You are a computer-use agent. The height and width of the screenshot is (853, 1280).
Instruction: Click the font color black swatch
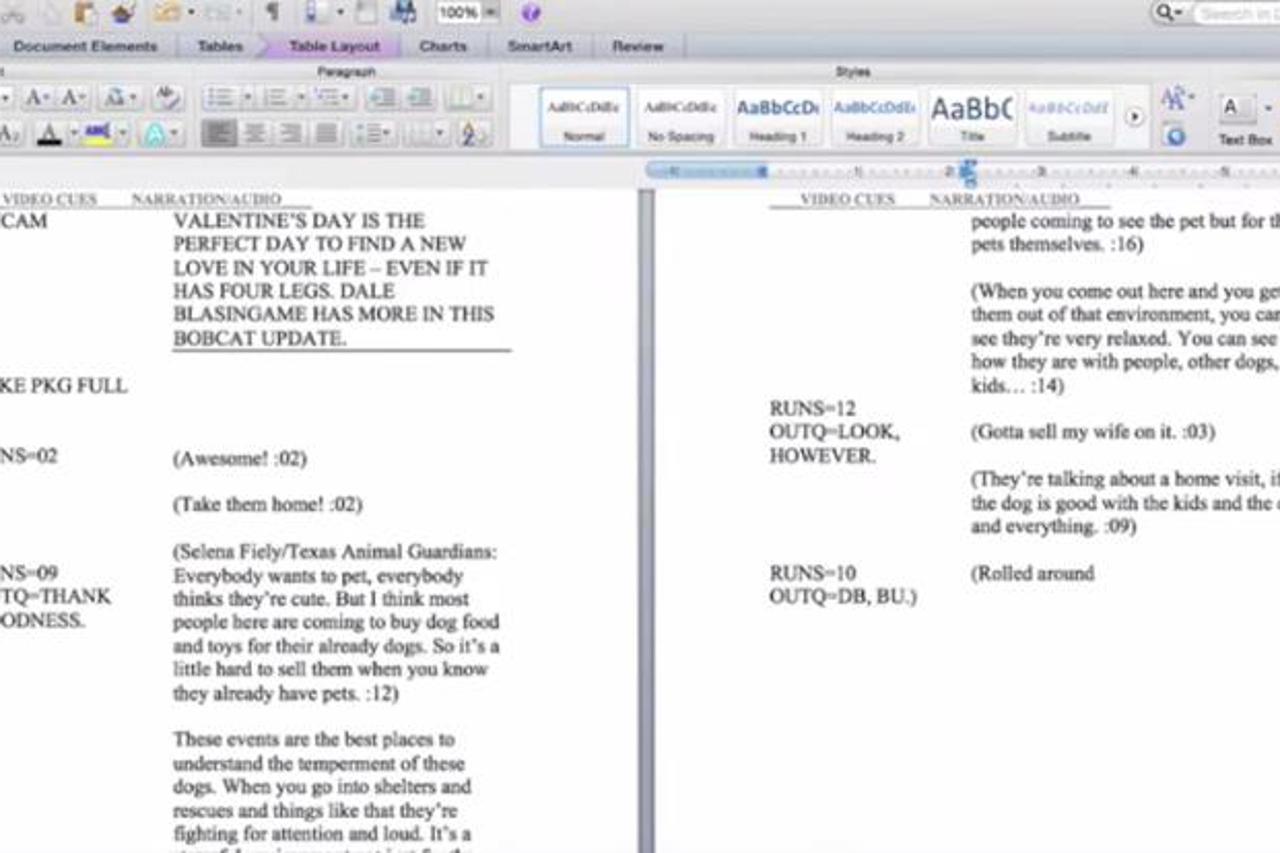click(48, 134)
